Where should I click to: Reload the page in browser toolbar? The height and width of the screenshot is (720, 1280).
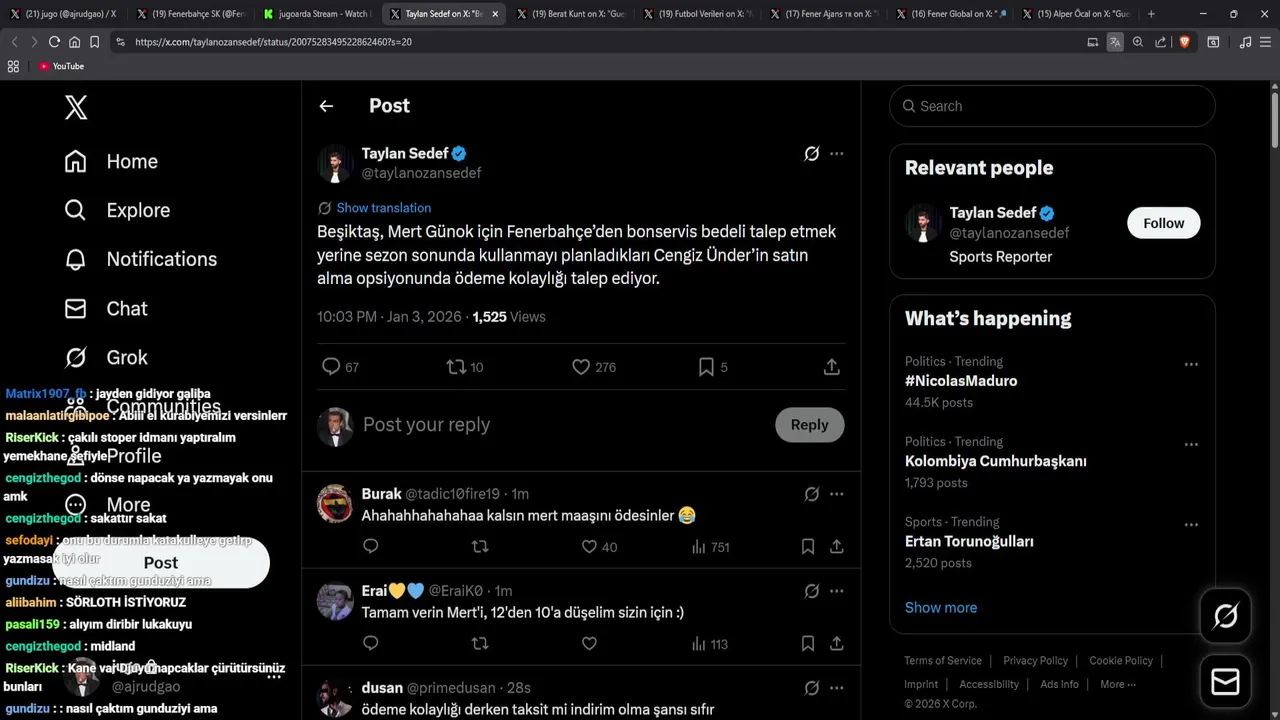click(54, 42)
